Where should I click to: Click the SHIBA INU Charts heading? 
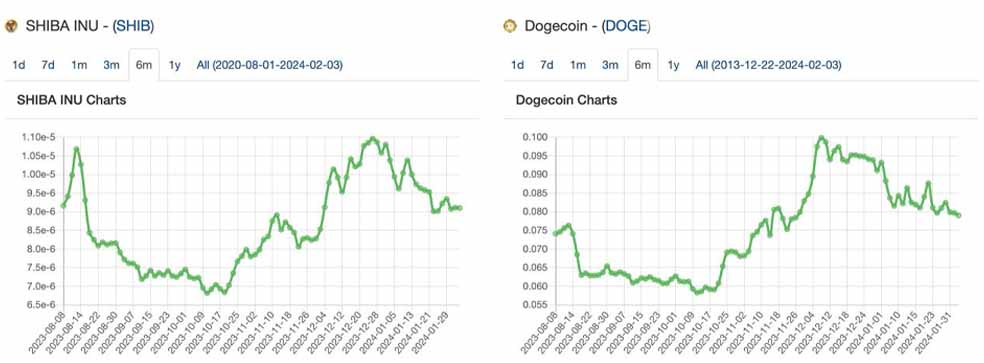[x=72, y=100]
